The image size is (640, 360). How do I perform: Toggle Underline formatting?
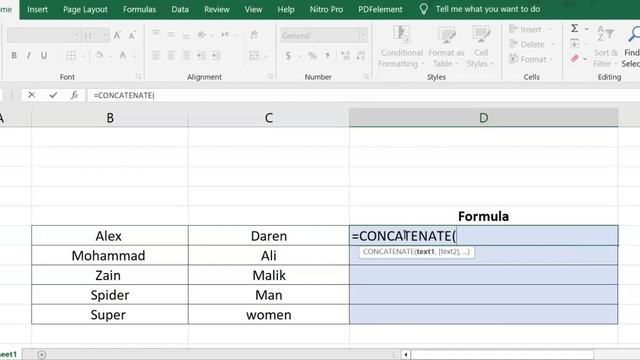[x=44, y=55]
